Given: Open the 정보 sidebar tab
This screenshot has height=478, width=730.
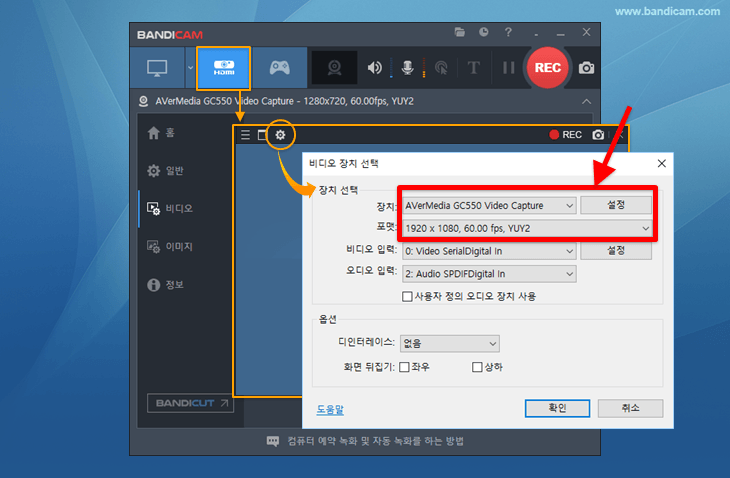Looking at the screenshot, I should click(166, 284).
